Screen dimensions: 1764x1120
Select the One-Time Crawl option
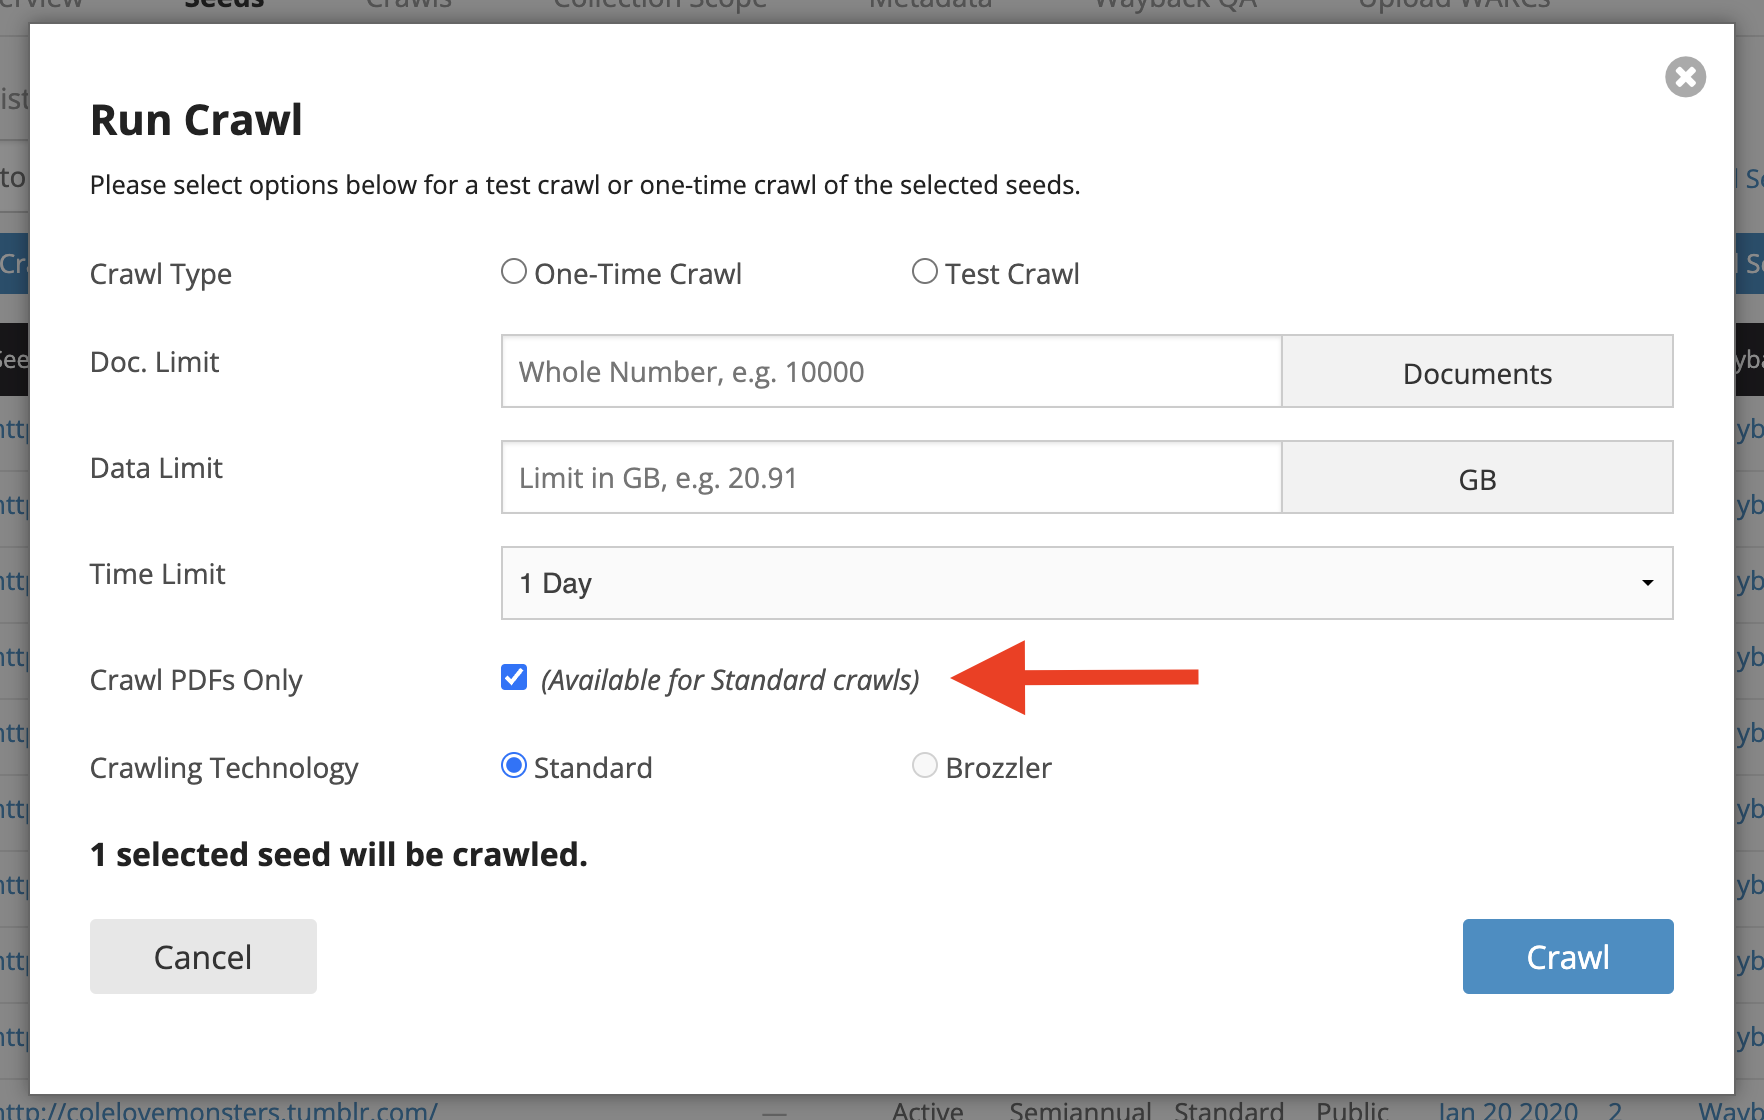point(514,272)
